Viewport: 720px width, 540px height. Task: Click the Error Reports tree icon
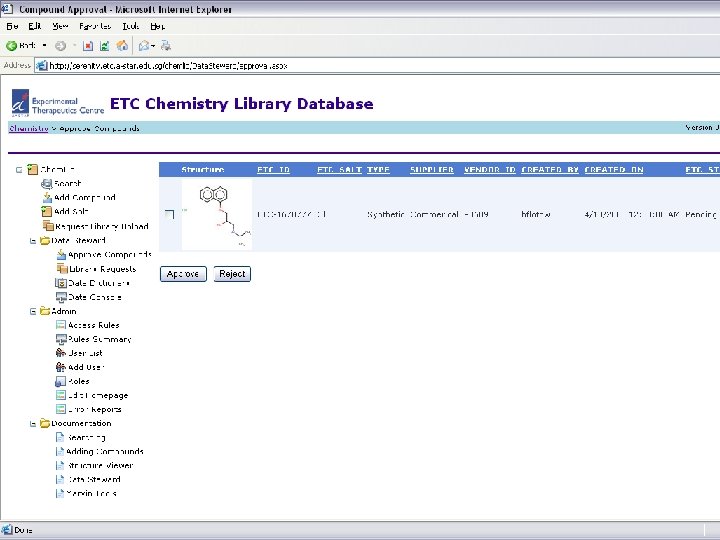point(61,409)
